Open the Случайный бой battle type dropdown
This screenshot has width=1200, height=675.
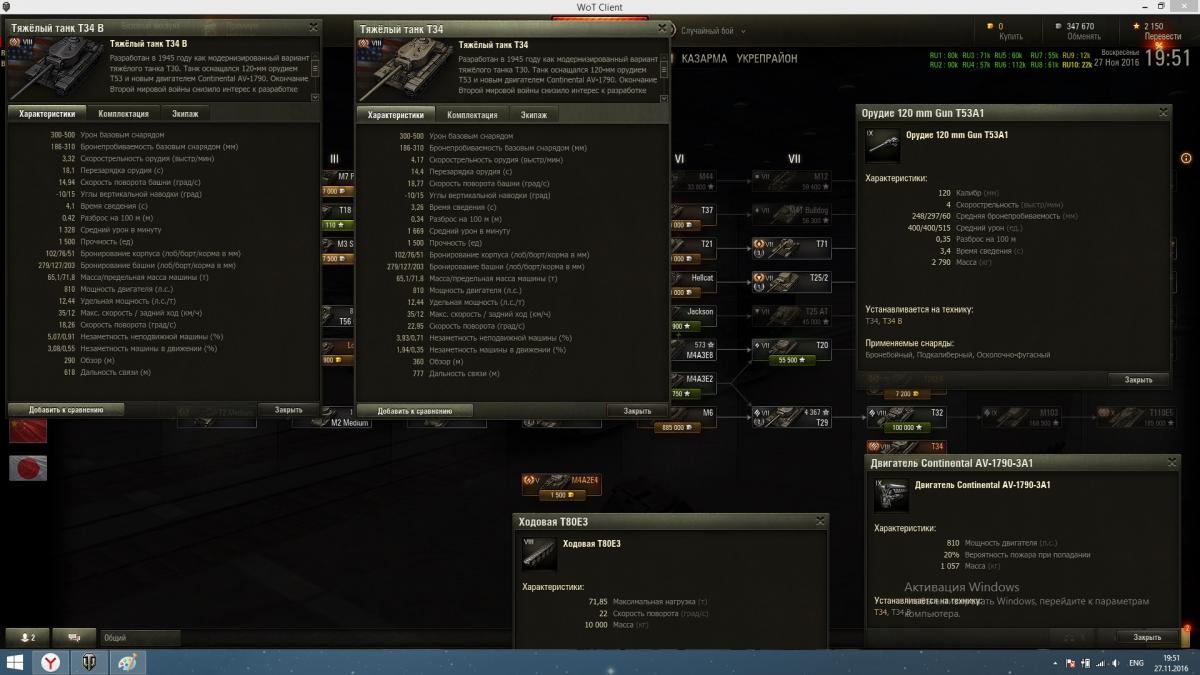[715, 31]
